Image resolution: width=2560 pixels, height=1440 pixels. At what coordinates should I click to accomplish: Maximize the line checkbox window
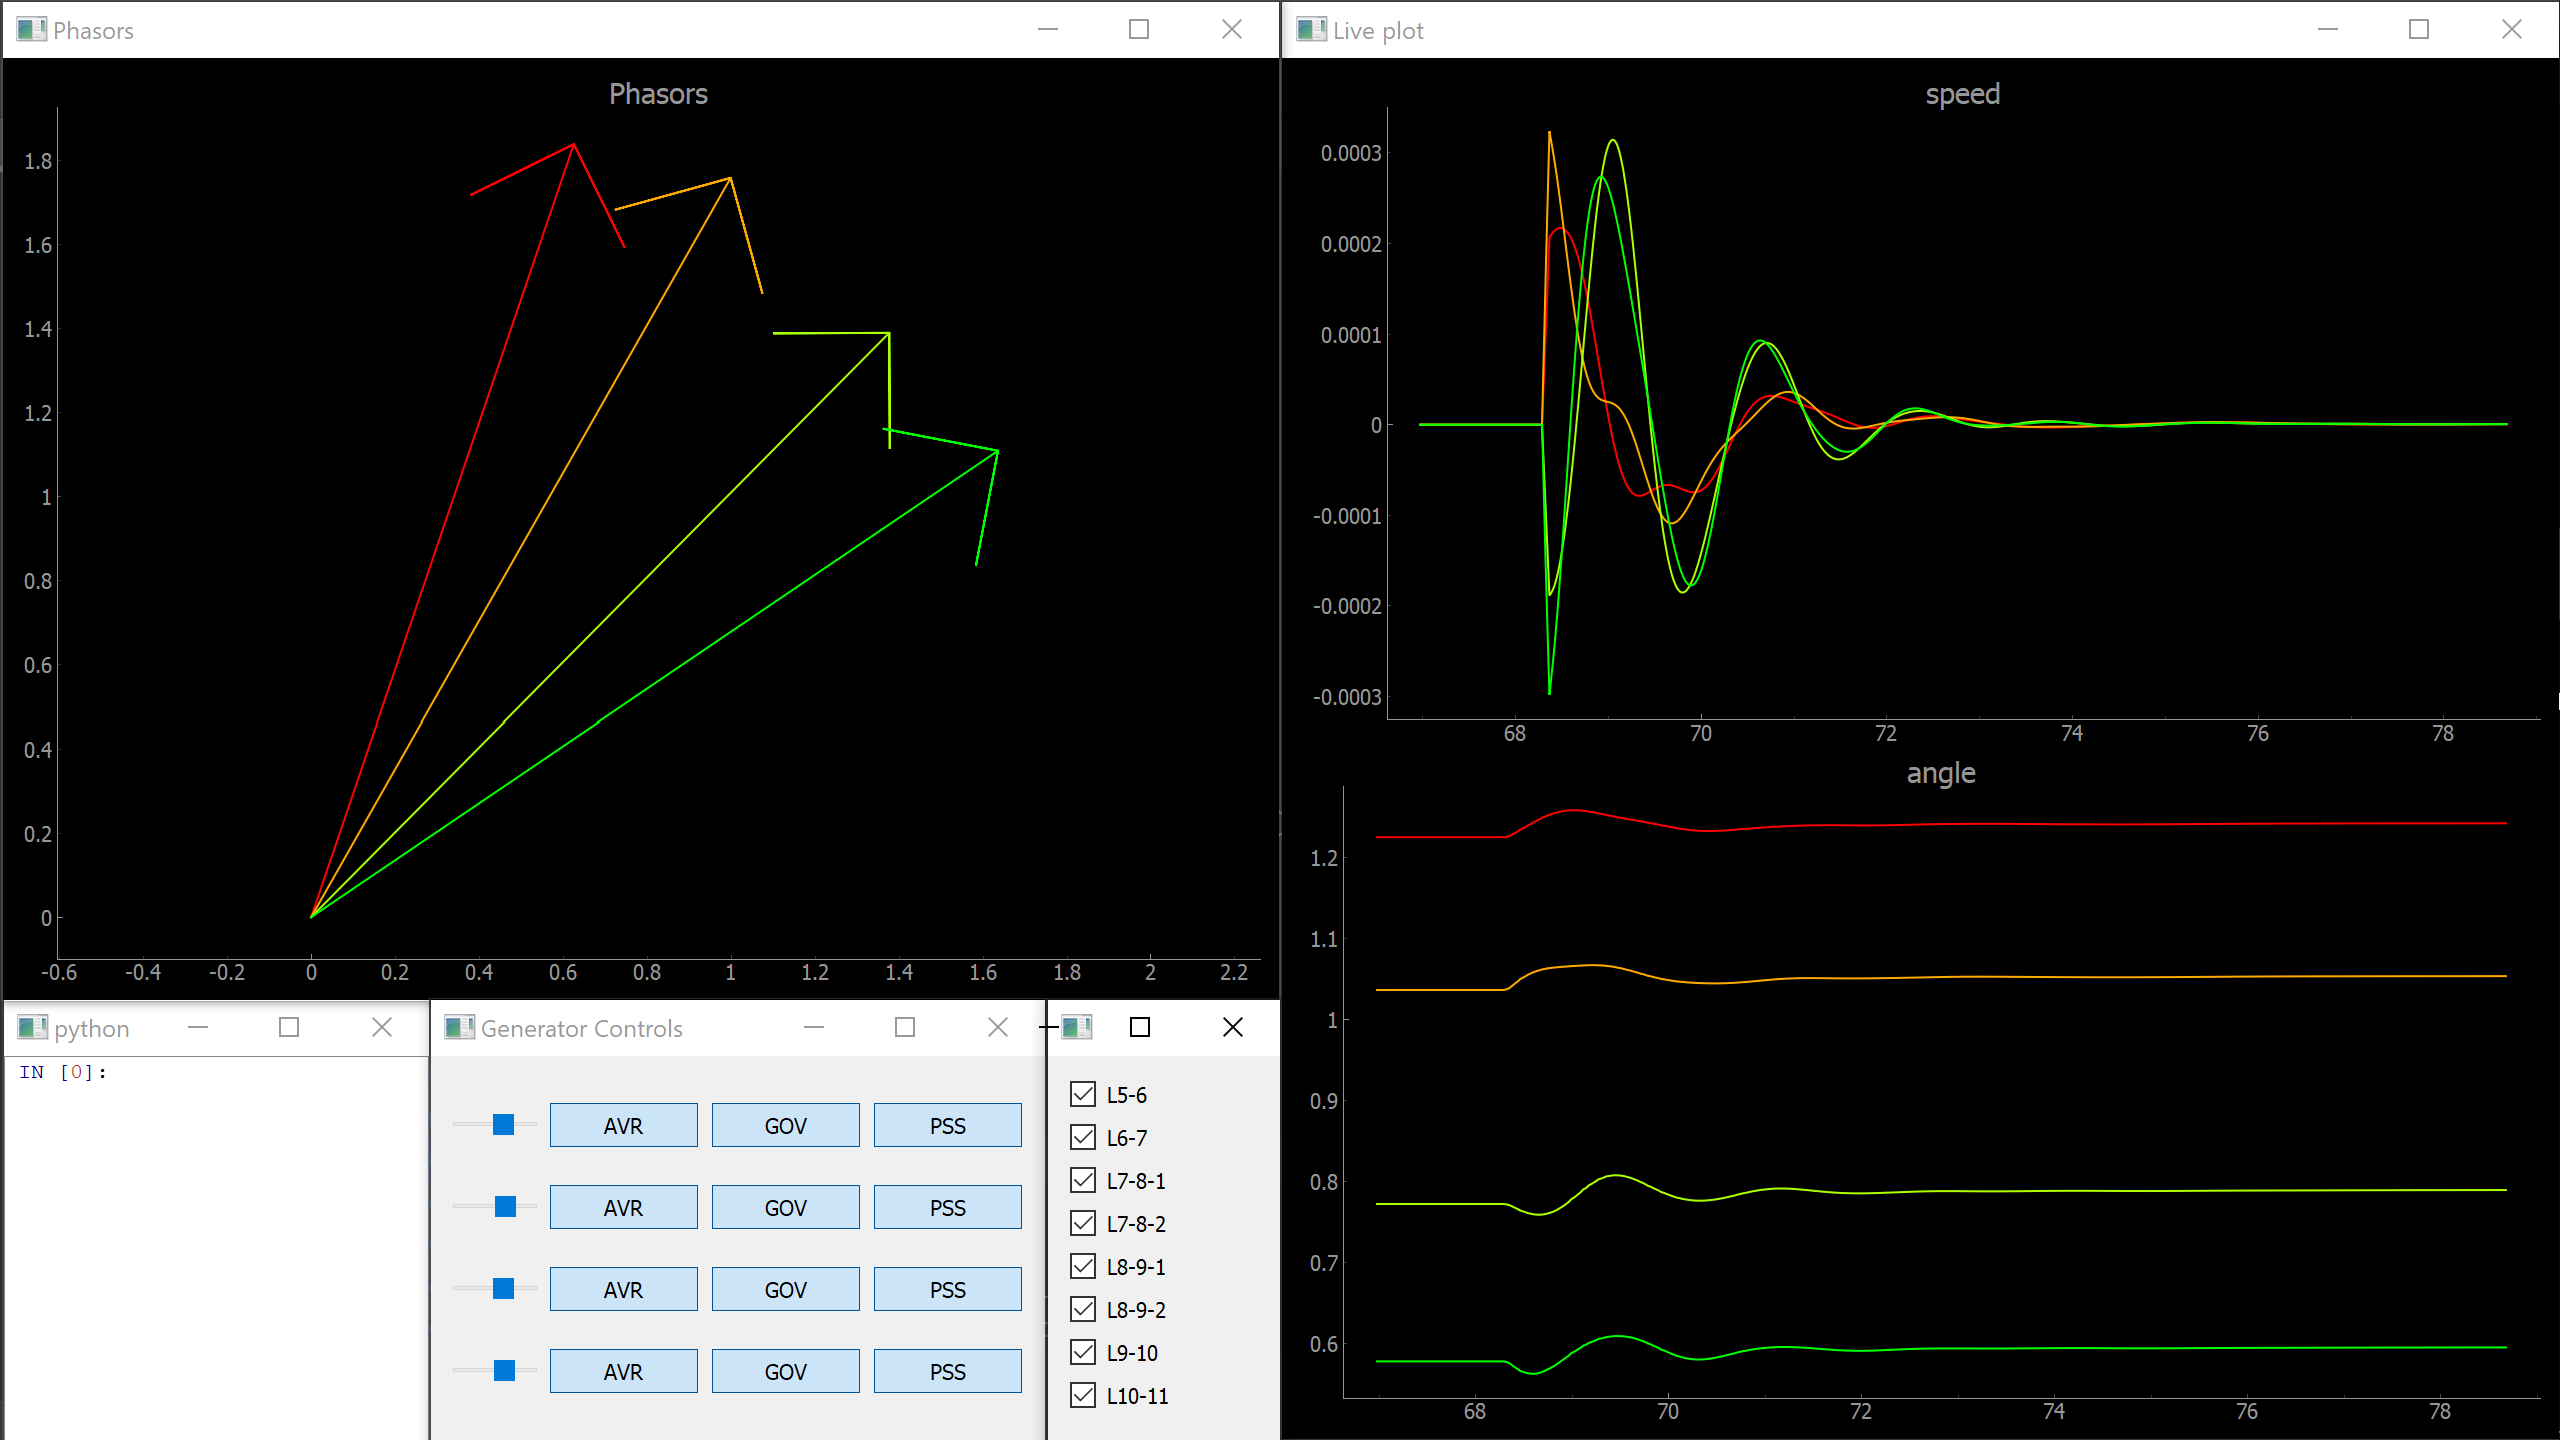coord(1140,1027)
